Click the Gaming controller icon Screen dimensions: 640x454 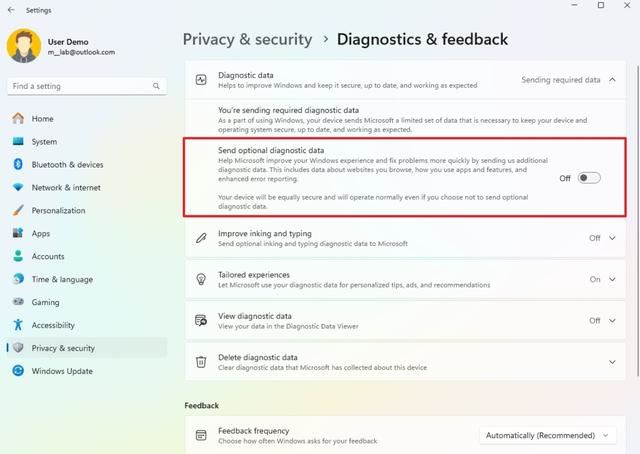coord(18,302)
